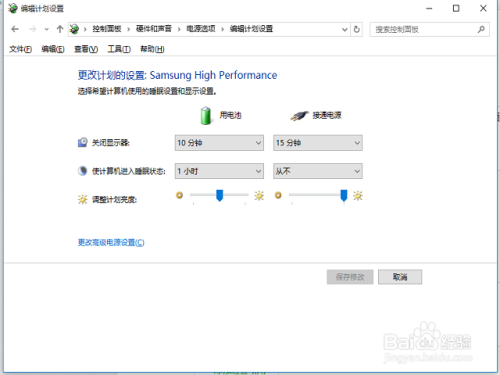Click the 接通电源 column label

pos(327,115)
